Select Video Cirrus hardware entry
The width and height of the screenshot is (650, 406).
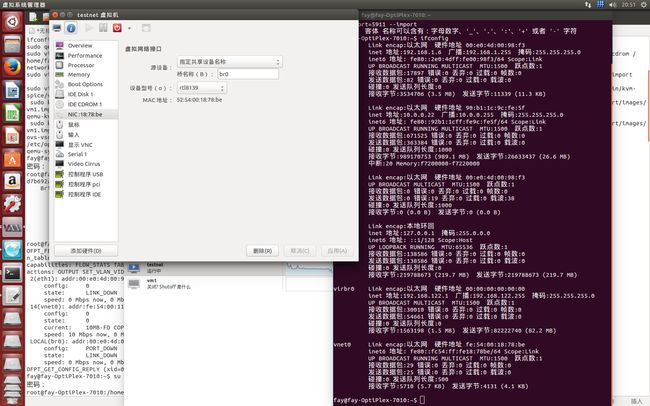point(86,164)
